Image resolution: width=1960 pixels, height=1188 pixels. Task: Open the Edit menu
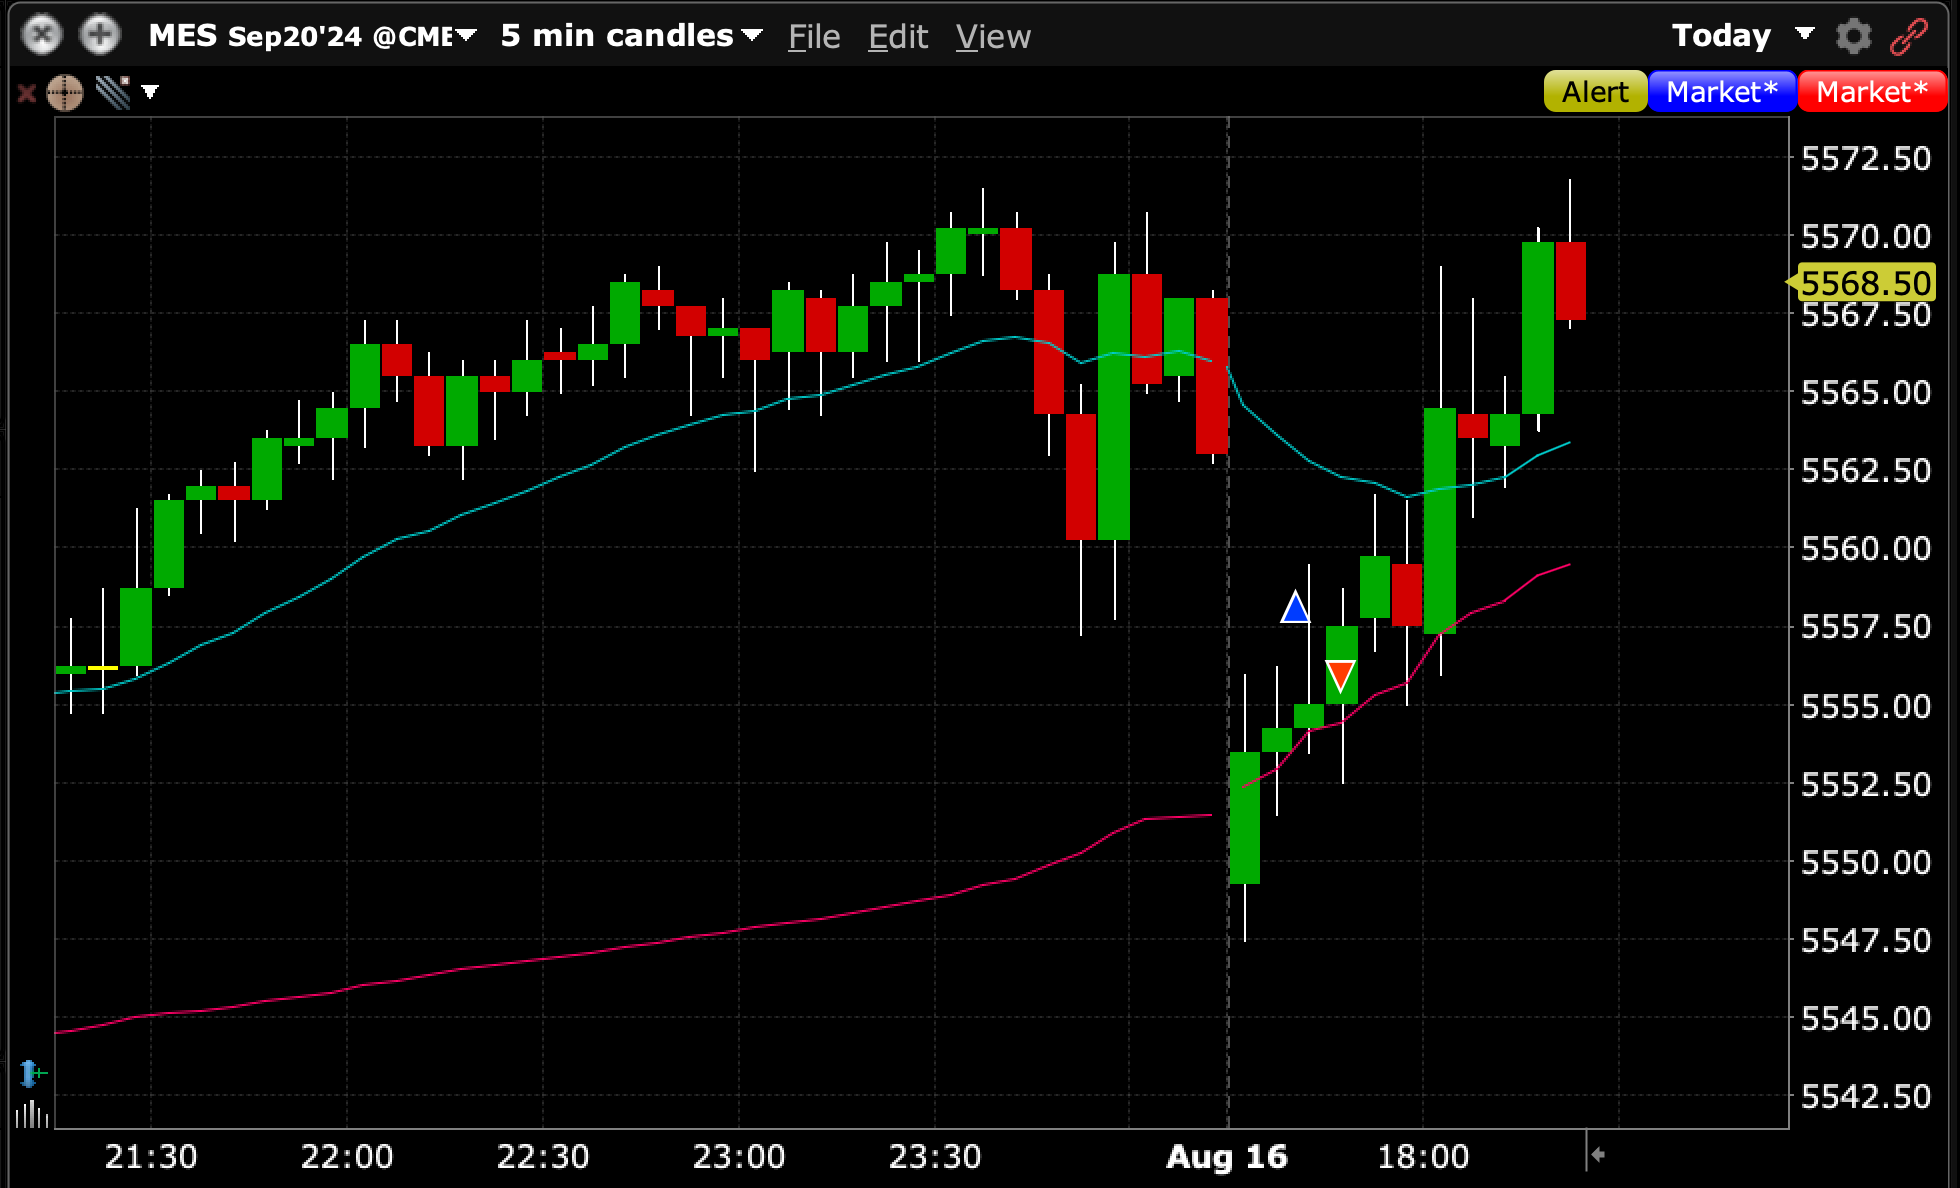coord(898,37)
